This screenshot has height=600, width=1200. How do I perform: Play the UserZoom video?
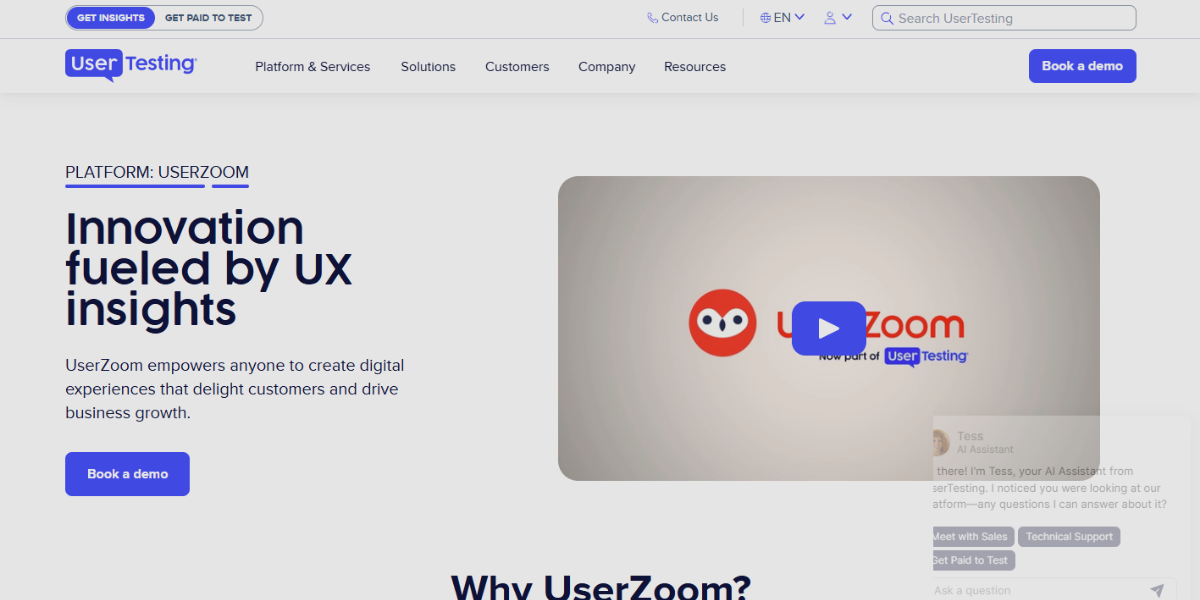coord(828,328)
